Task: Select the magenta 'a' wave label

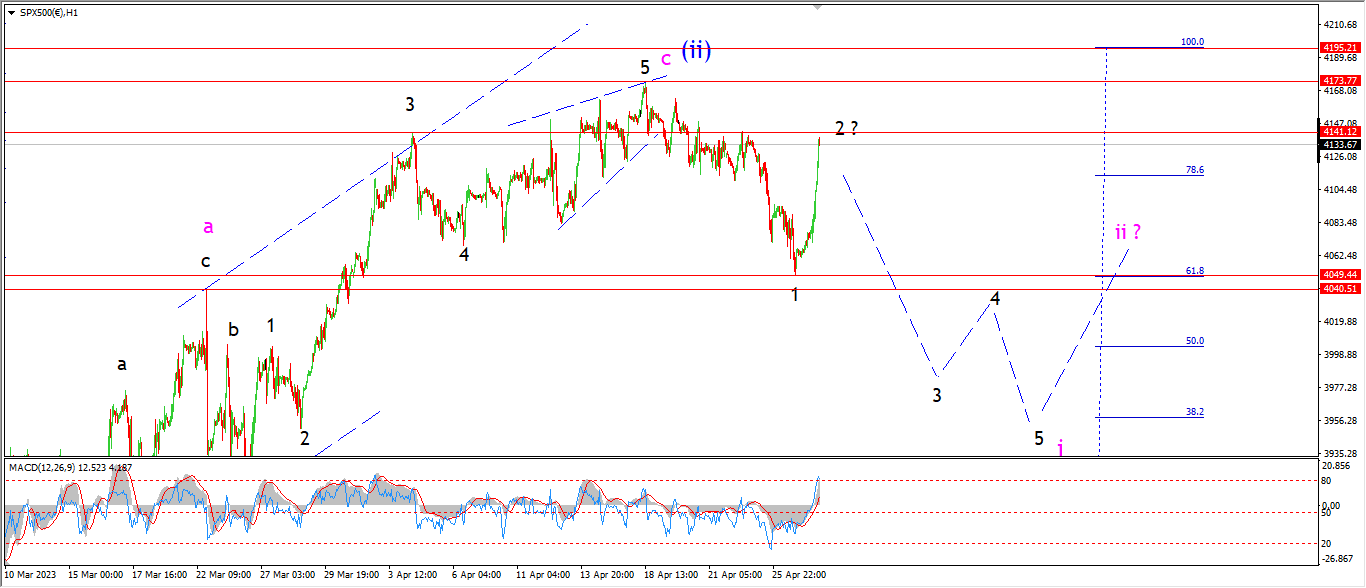Action: tap(208, 227)
